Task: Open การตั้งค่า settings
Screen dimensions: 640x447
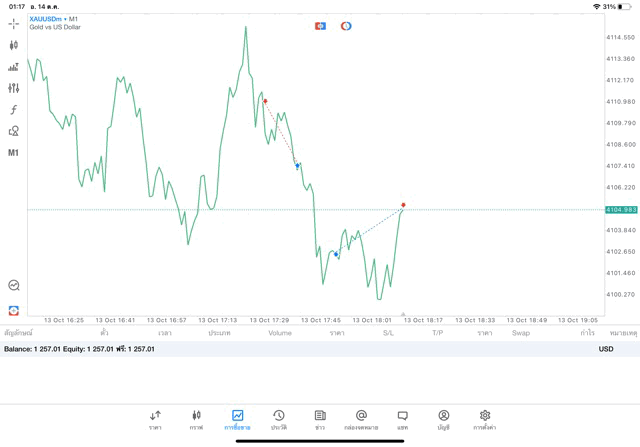Action: (485, 419)
